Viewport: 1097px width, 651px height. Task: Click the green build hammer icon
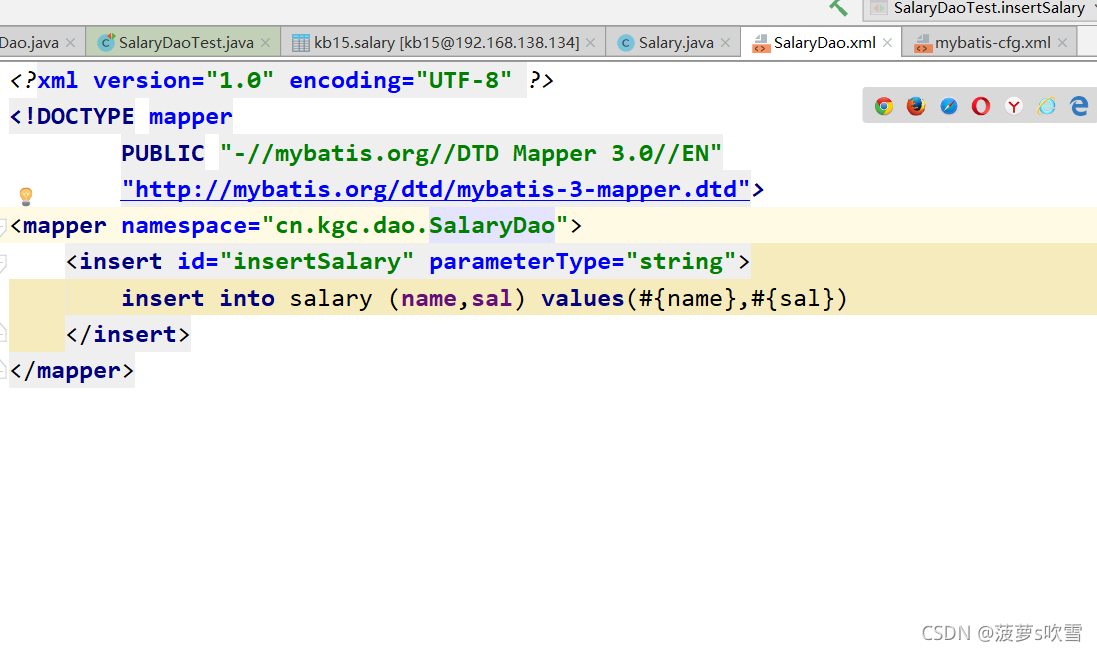click(838, 8)
